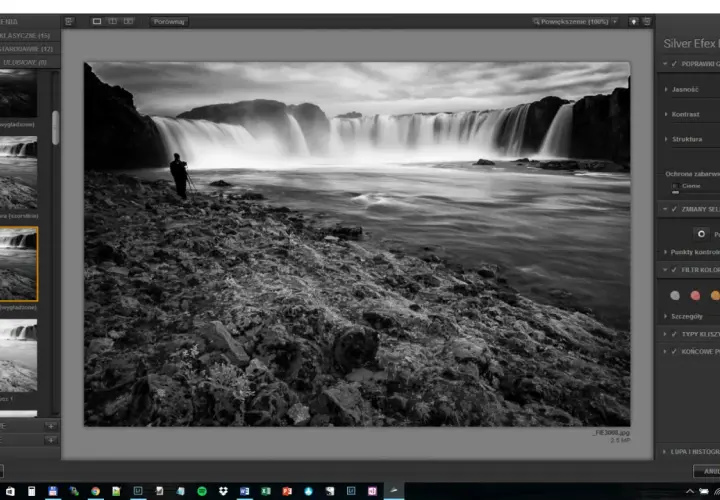Viewport: 720px width, 500px height.
Task: Click the waterfall photo in main preview
Action: click(x=357, y=244)
